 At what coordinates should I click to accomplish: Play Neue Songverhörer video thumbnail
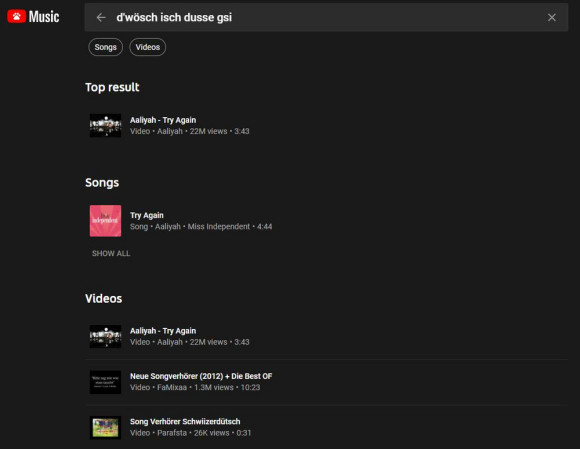[x=105, y=382]
